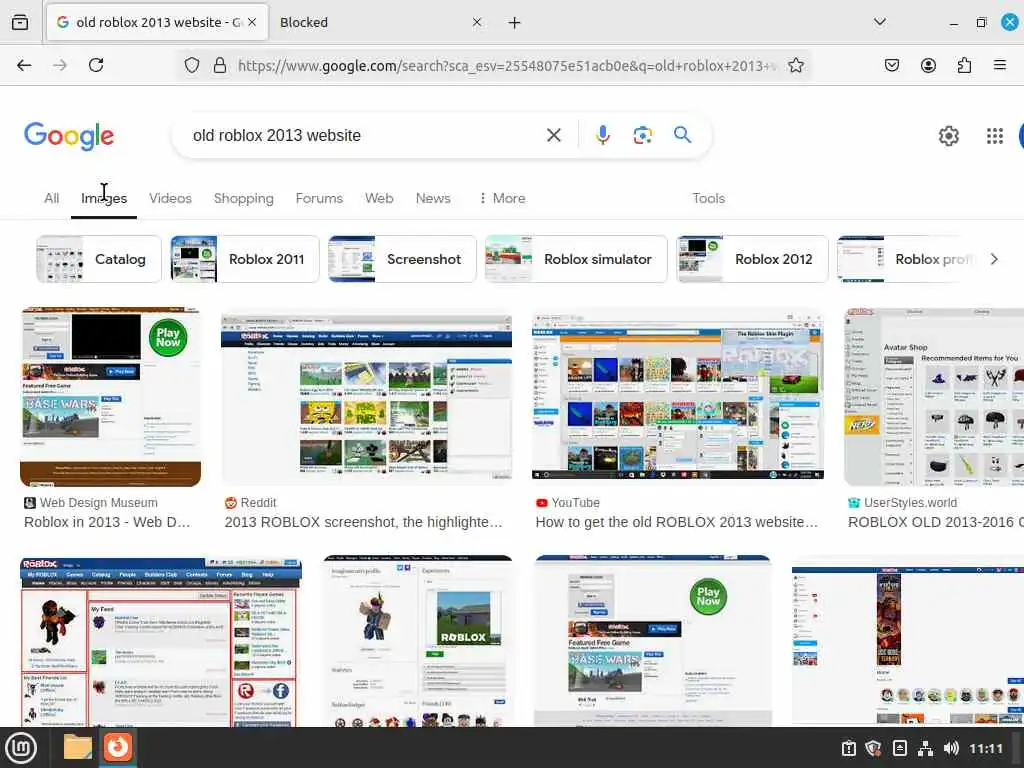Clear the search box with X
The width and height of the screenshot is (1024, 768).
click(554, 135)
